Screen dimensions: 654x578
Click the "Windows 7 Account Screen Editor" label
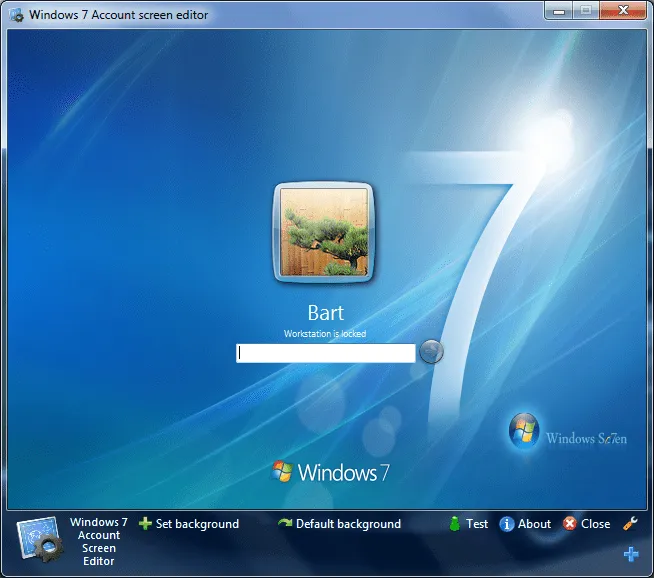[x=99, y=541]
